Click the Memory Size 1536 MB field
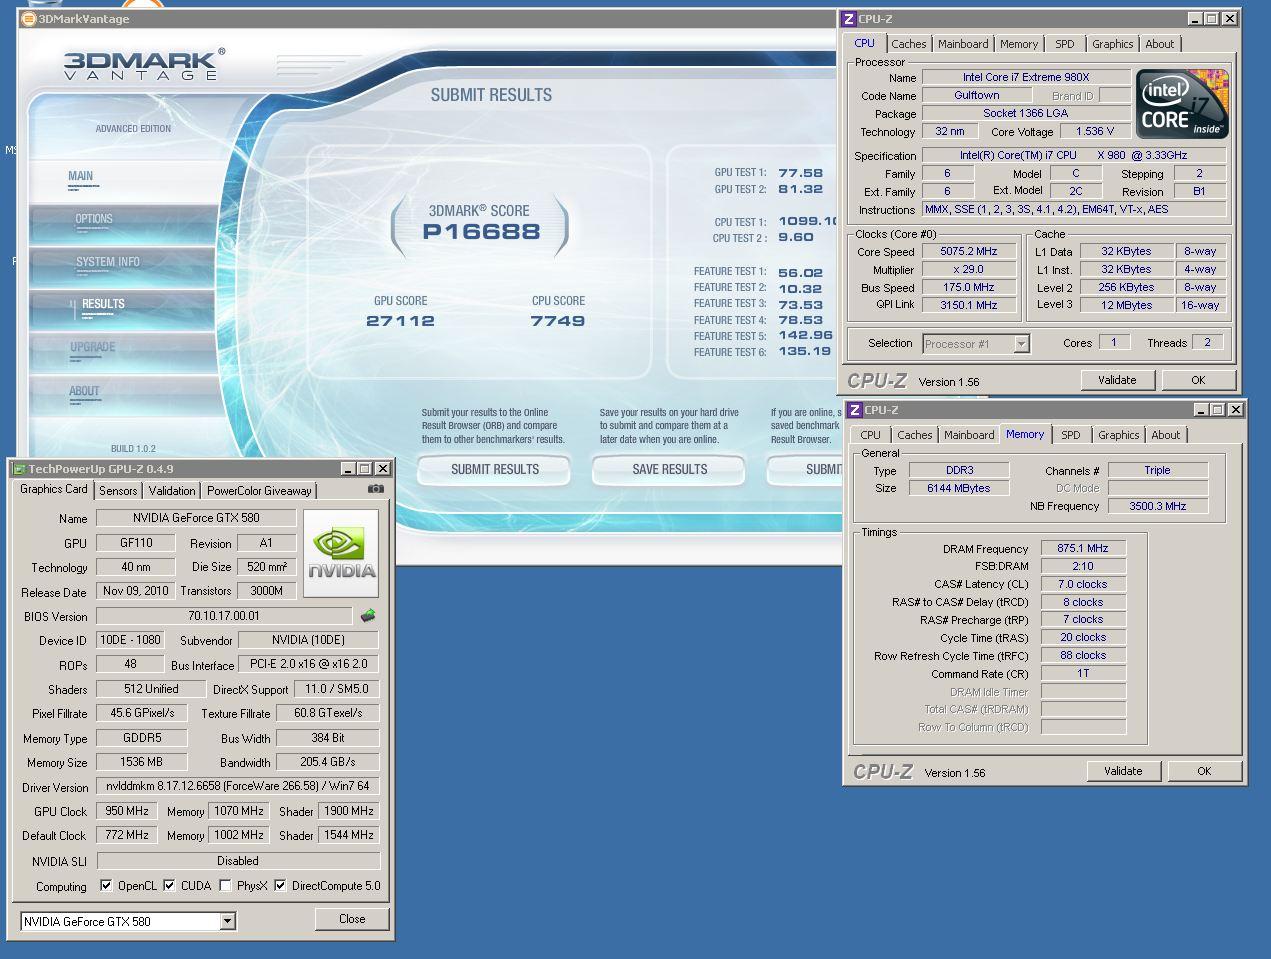 click(x=142, y=762)
